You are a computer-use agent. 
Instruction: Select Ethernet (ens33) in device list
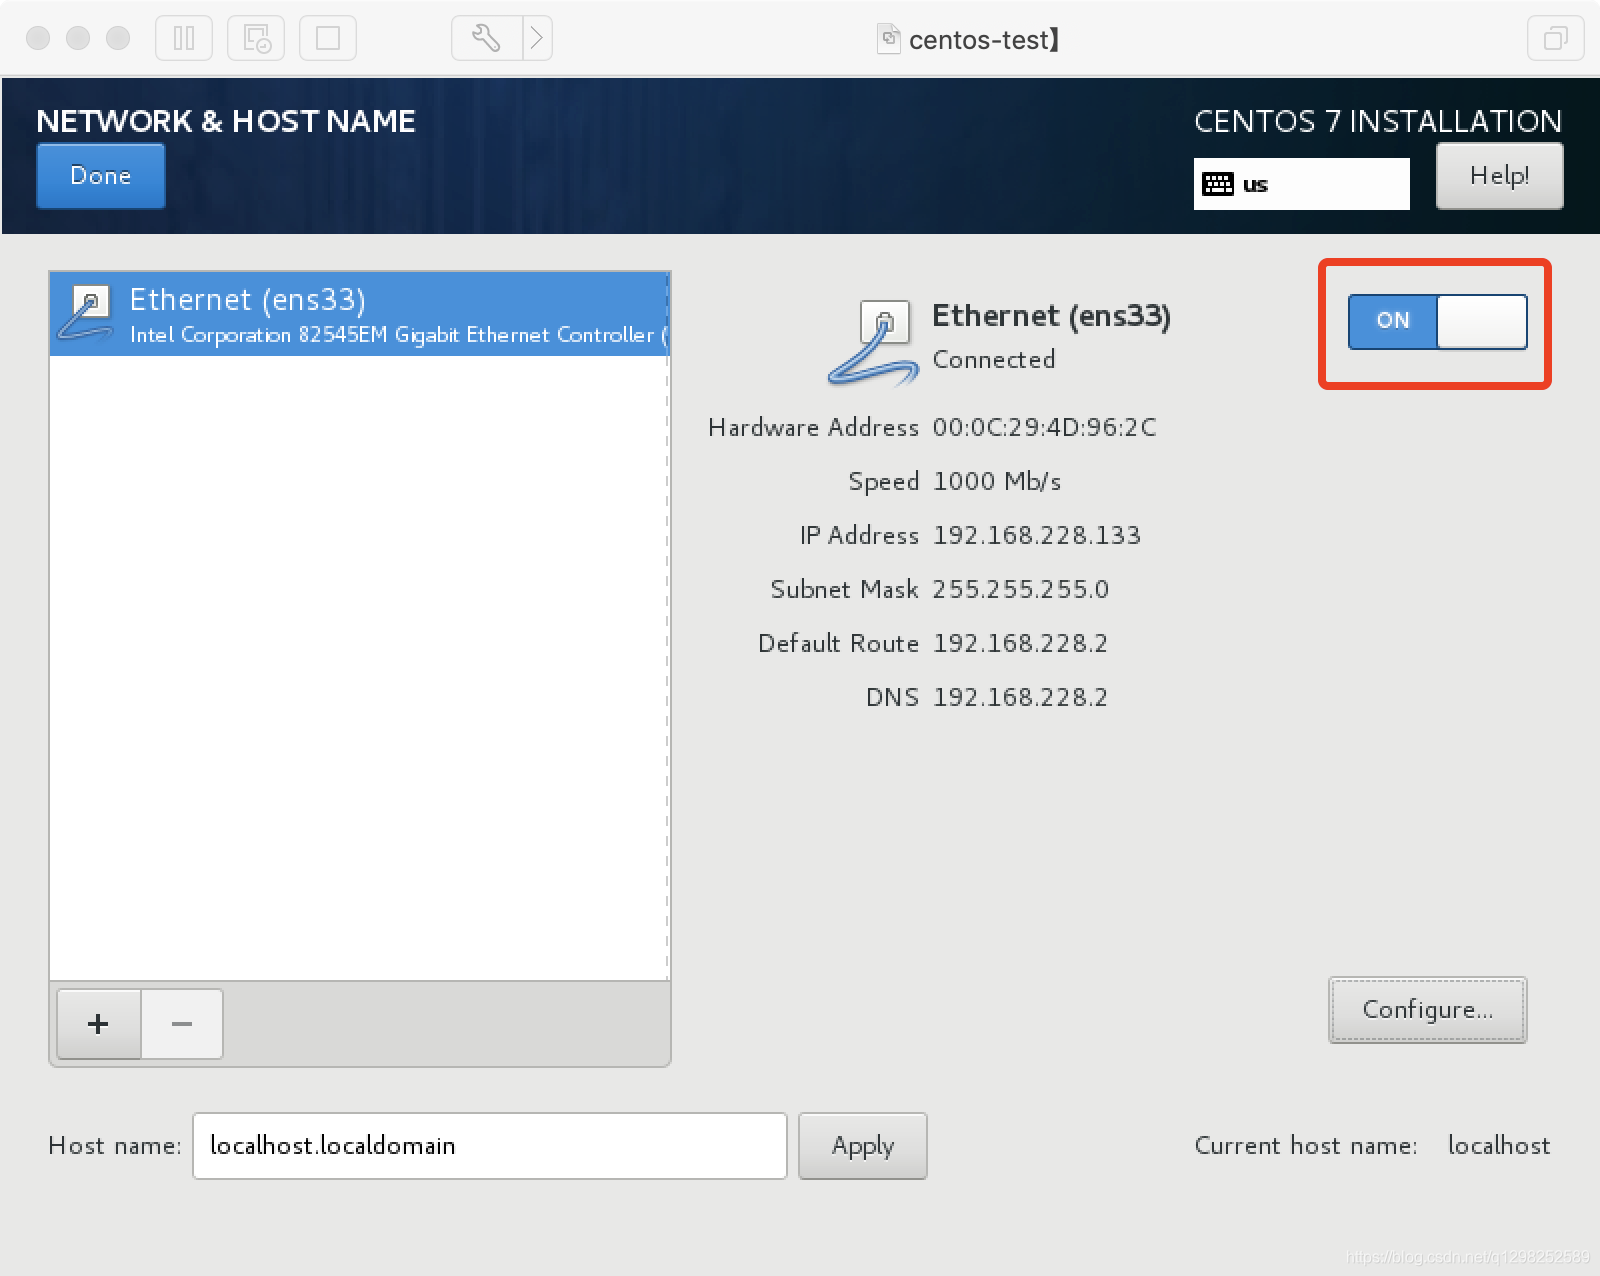(x=359, y=314)
